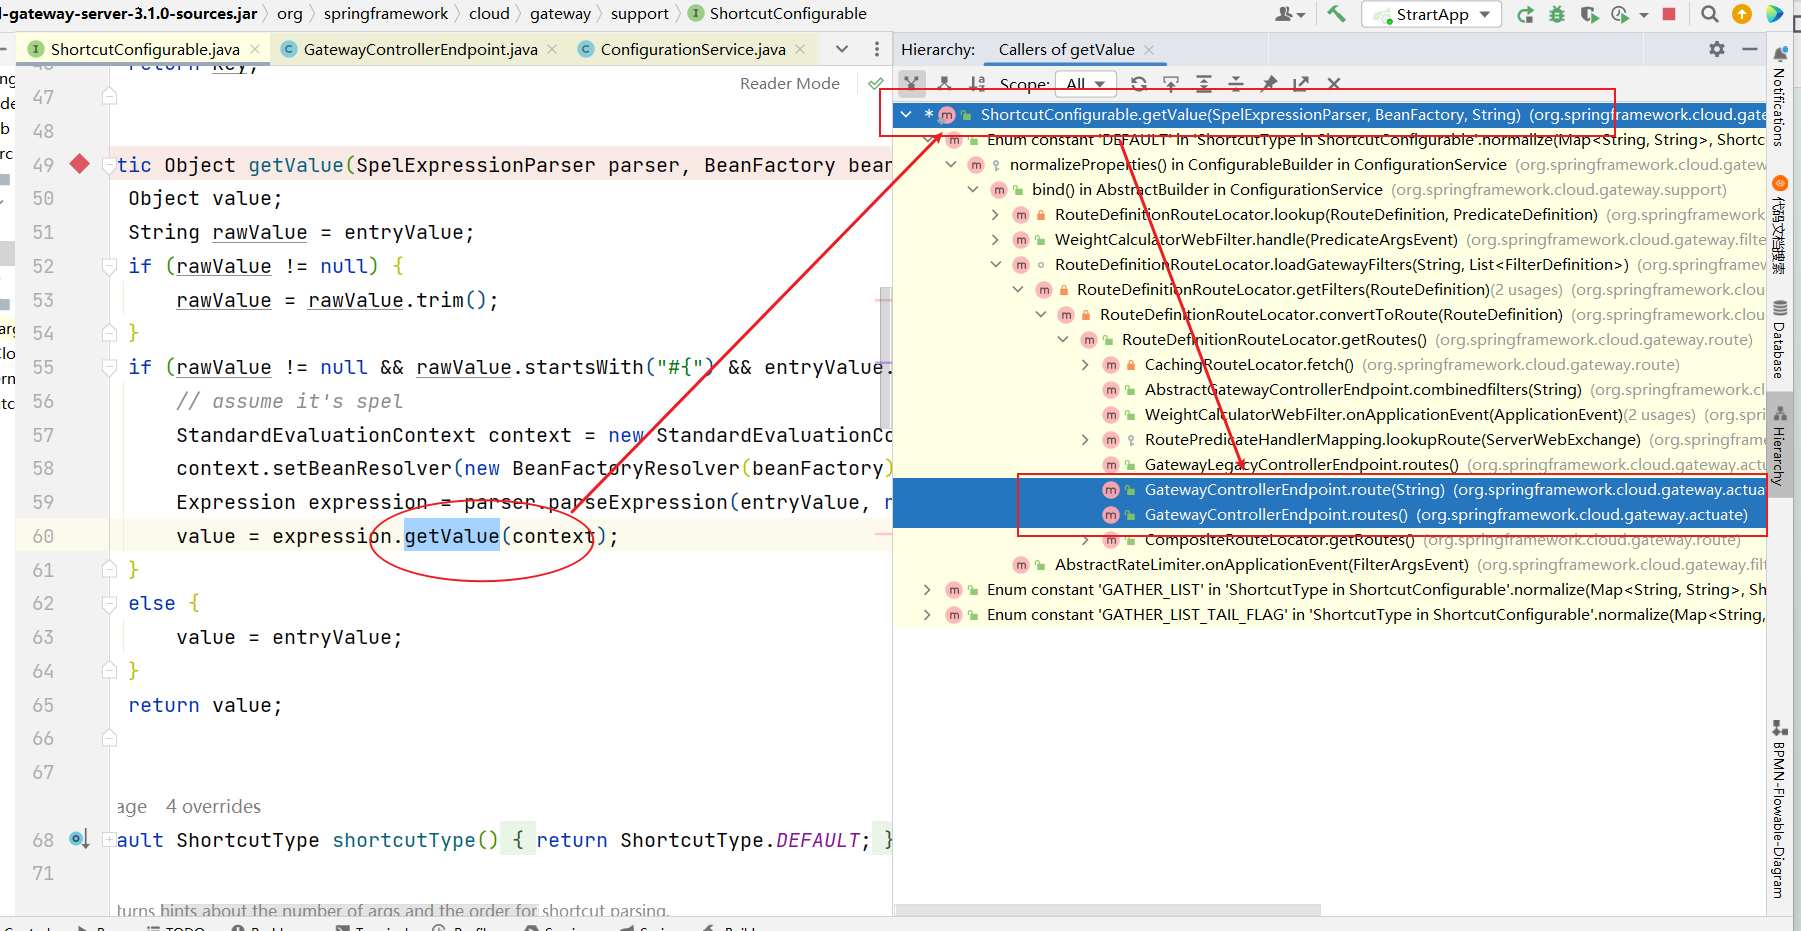Expand the CachingRouteLocator.fetch() node
The height and width of the screenshot is (931, 1801).
coord(1085,365)
